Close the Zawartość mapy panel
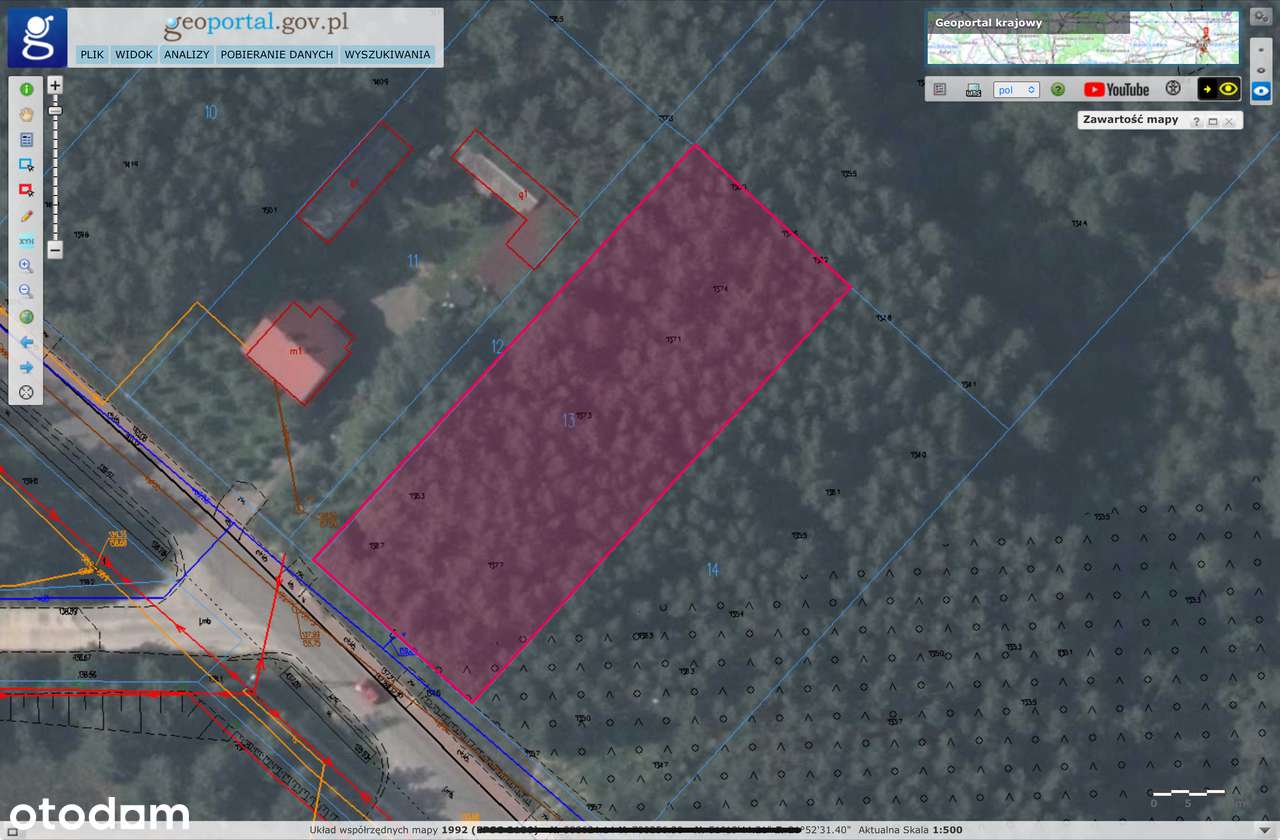 pos(1229,121)
